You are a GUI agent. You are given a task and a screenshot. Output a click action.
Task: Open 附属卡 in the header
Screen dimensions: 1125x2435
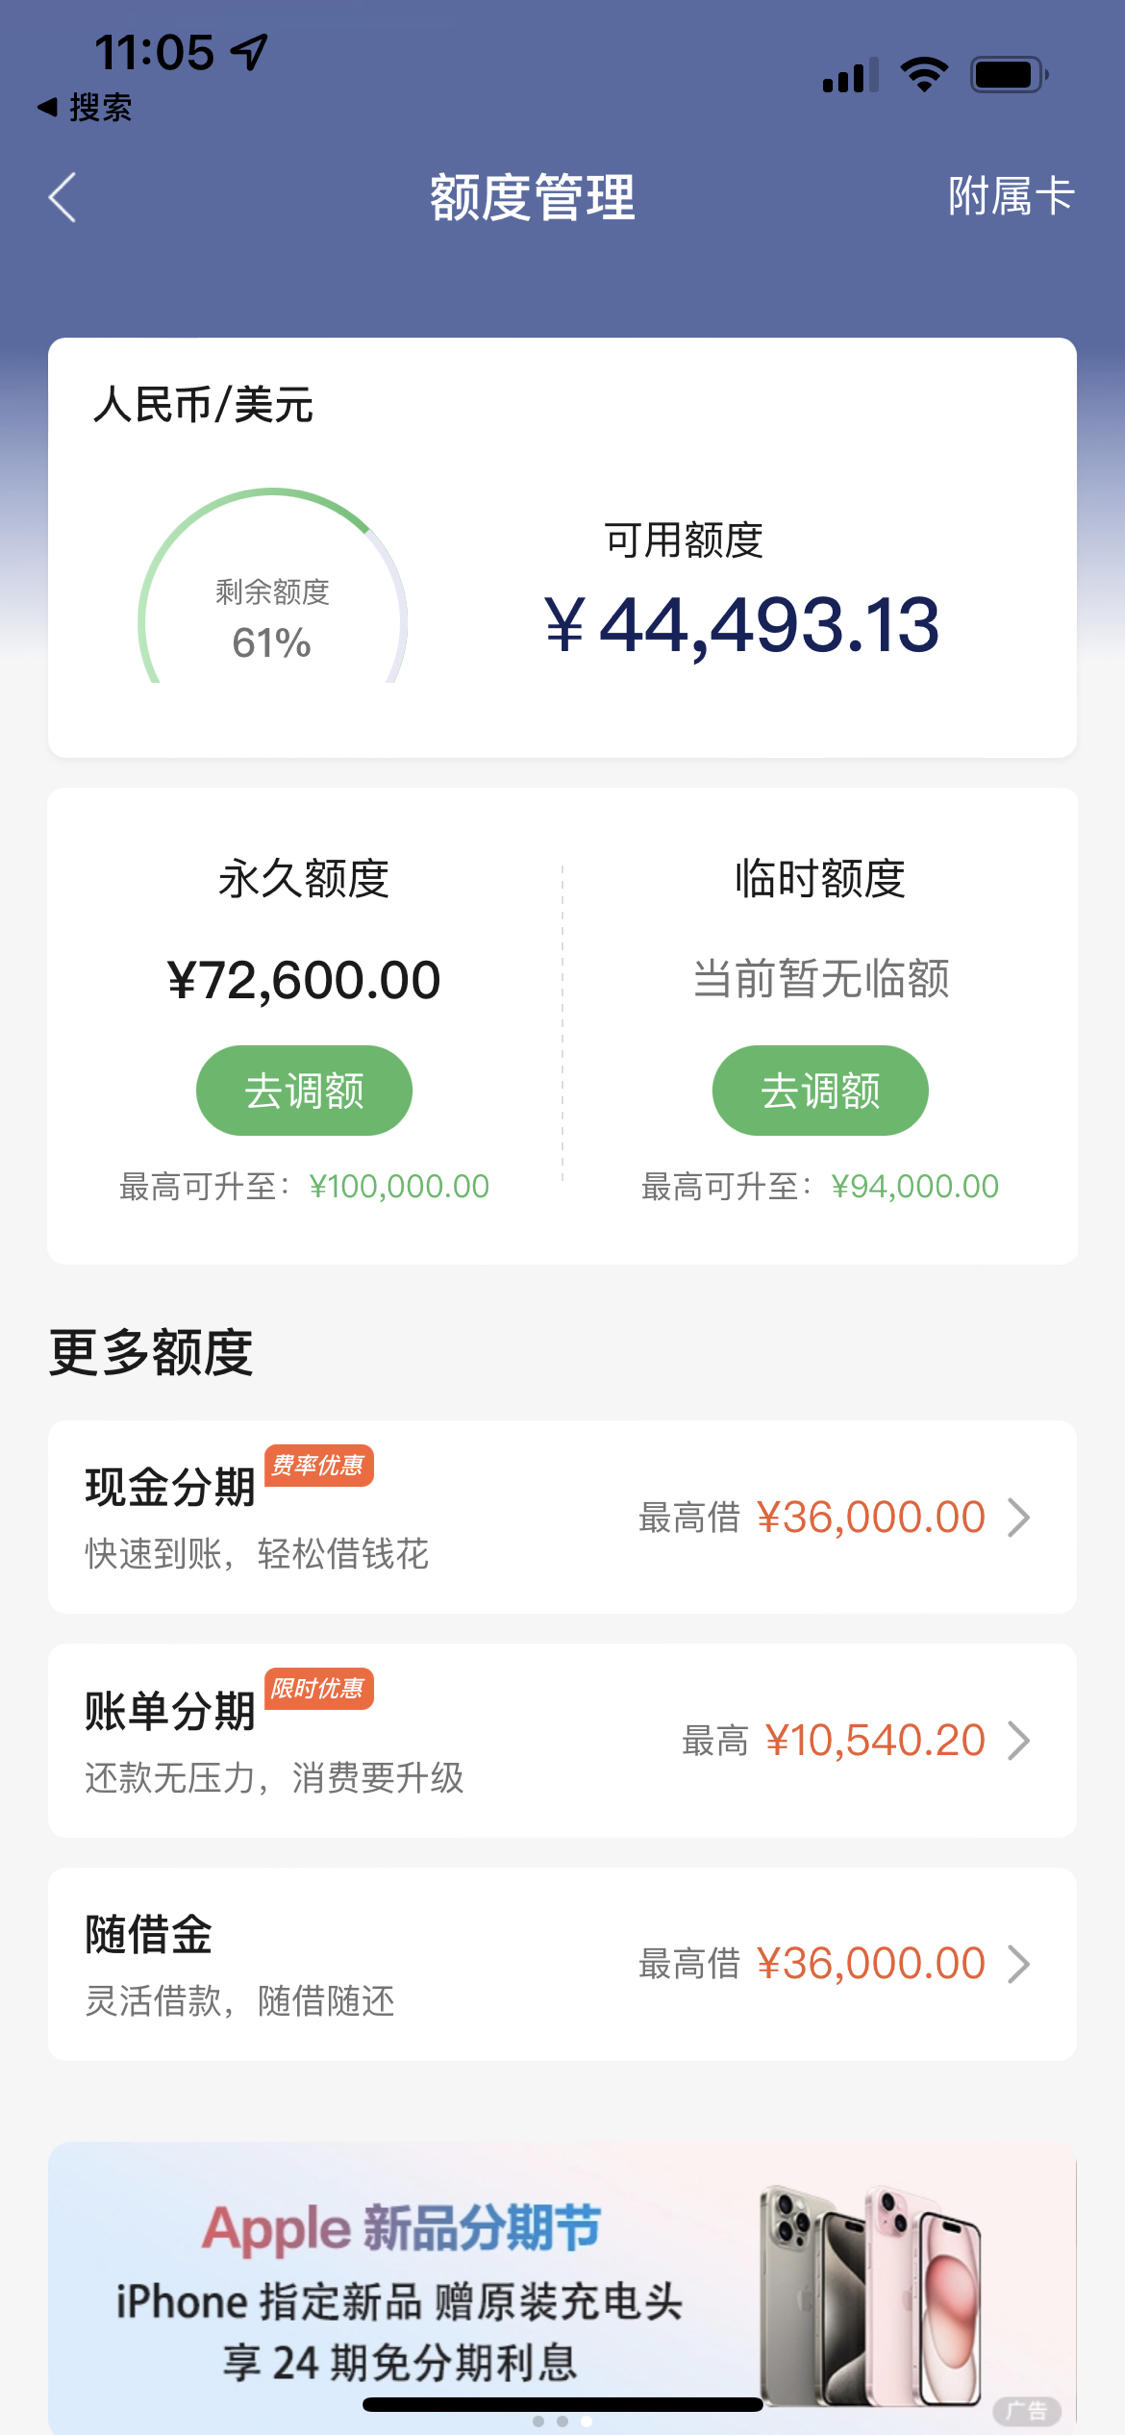pos(1011,196)
